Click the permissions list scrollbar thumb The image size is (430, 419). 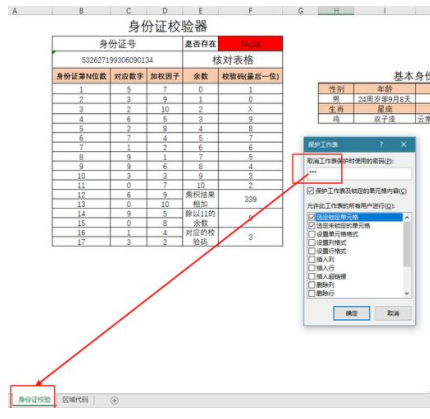(x=407, y=244)
